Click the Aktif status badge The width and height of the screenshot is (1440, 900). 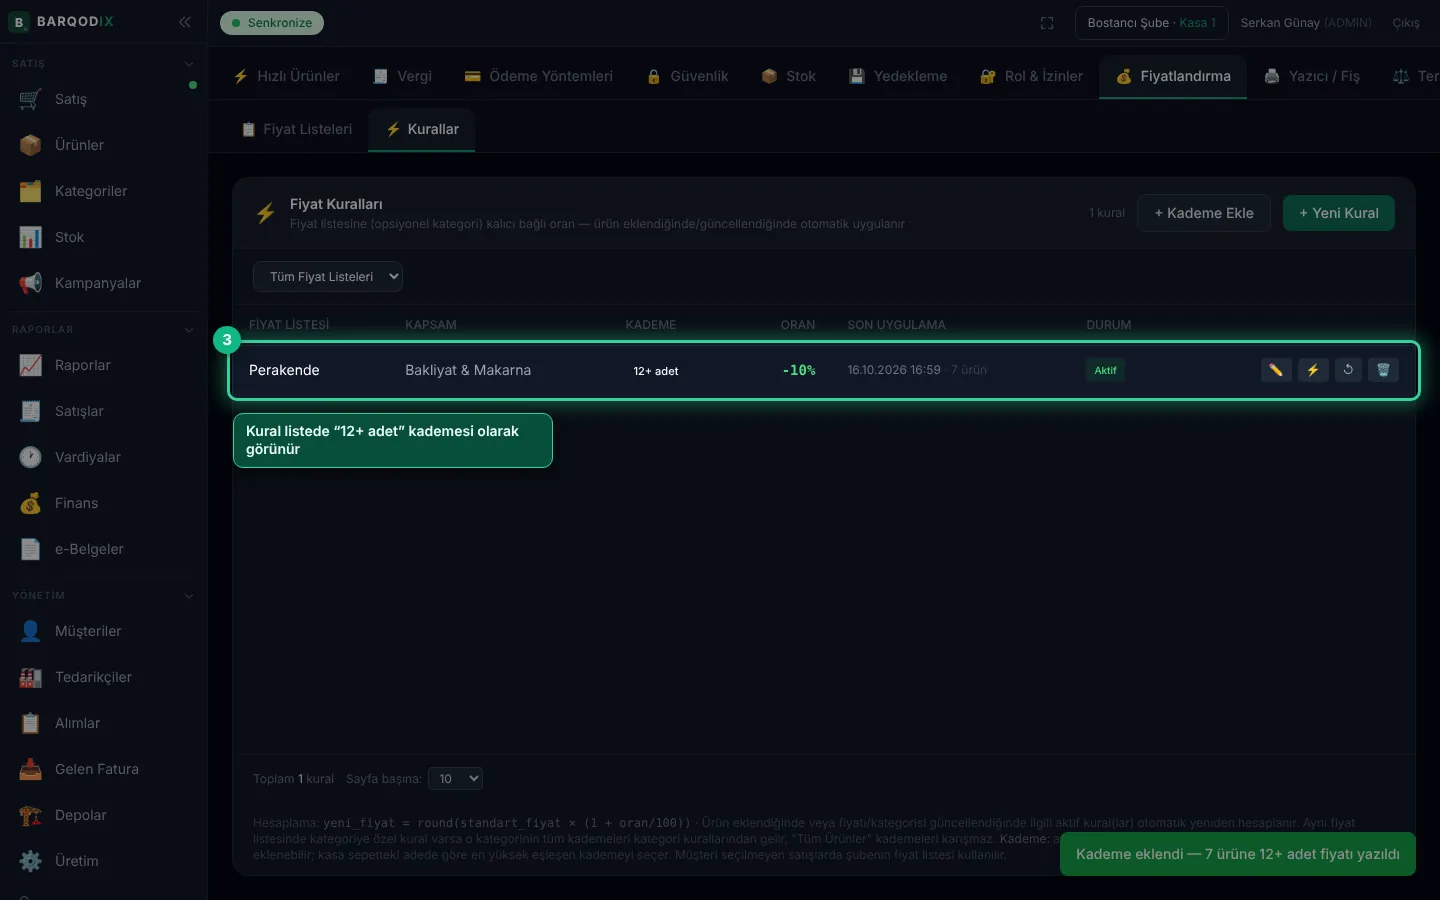pos(1105,370)
